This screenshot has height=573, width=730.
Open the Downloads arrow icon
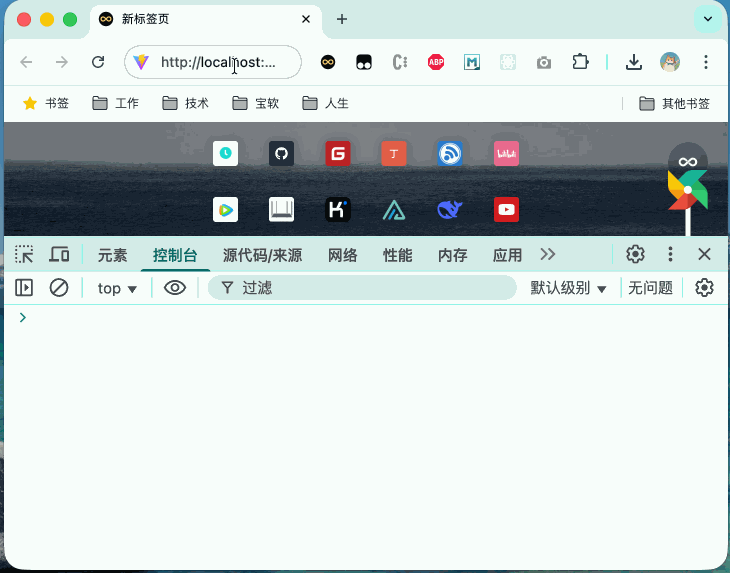(634, 62)
